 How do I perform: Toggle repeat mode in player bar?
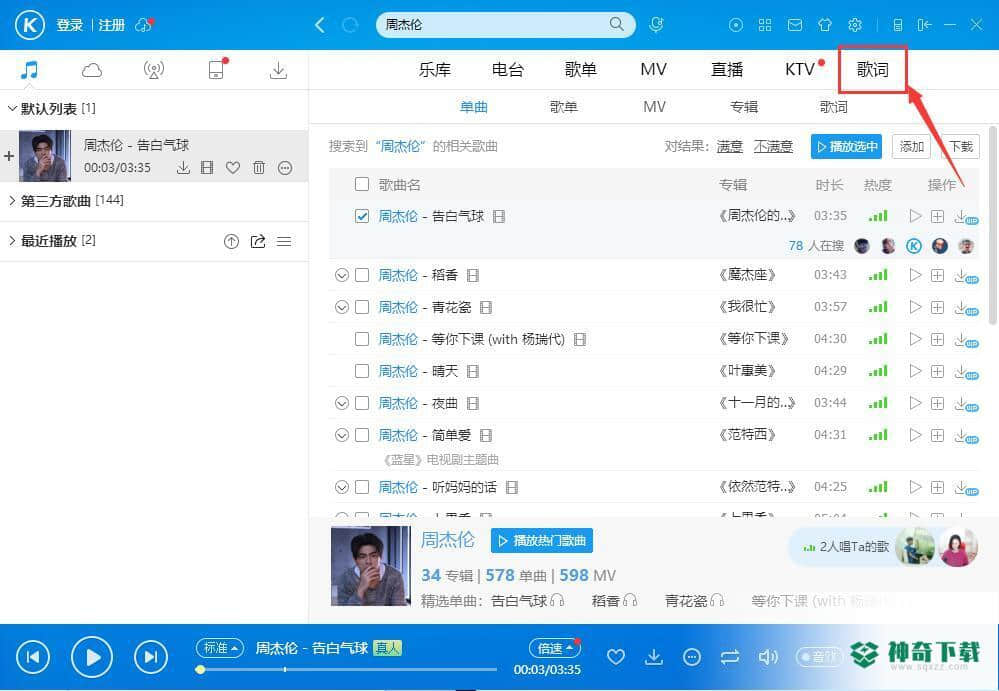point(729,656)
